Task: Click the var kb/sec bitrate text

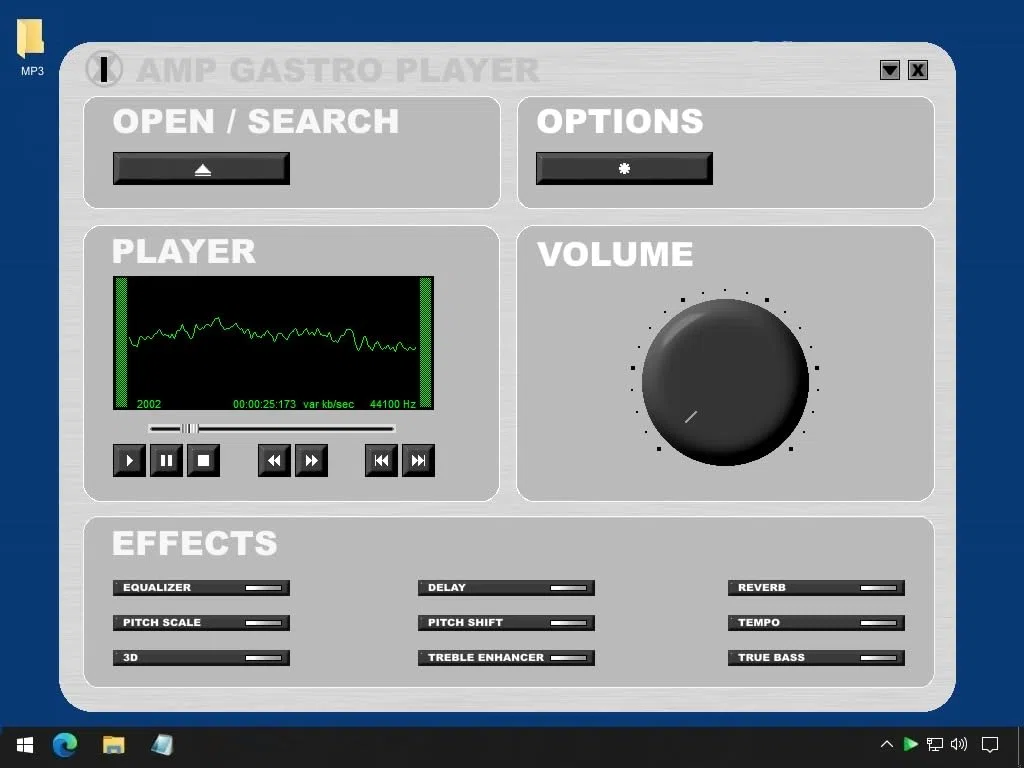Action: [328, 404]
